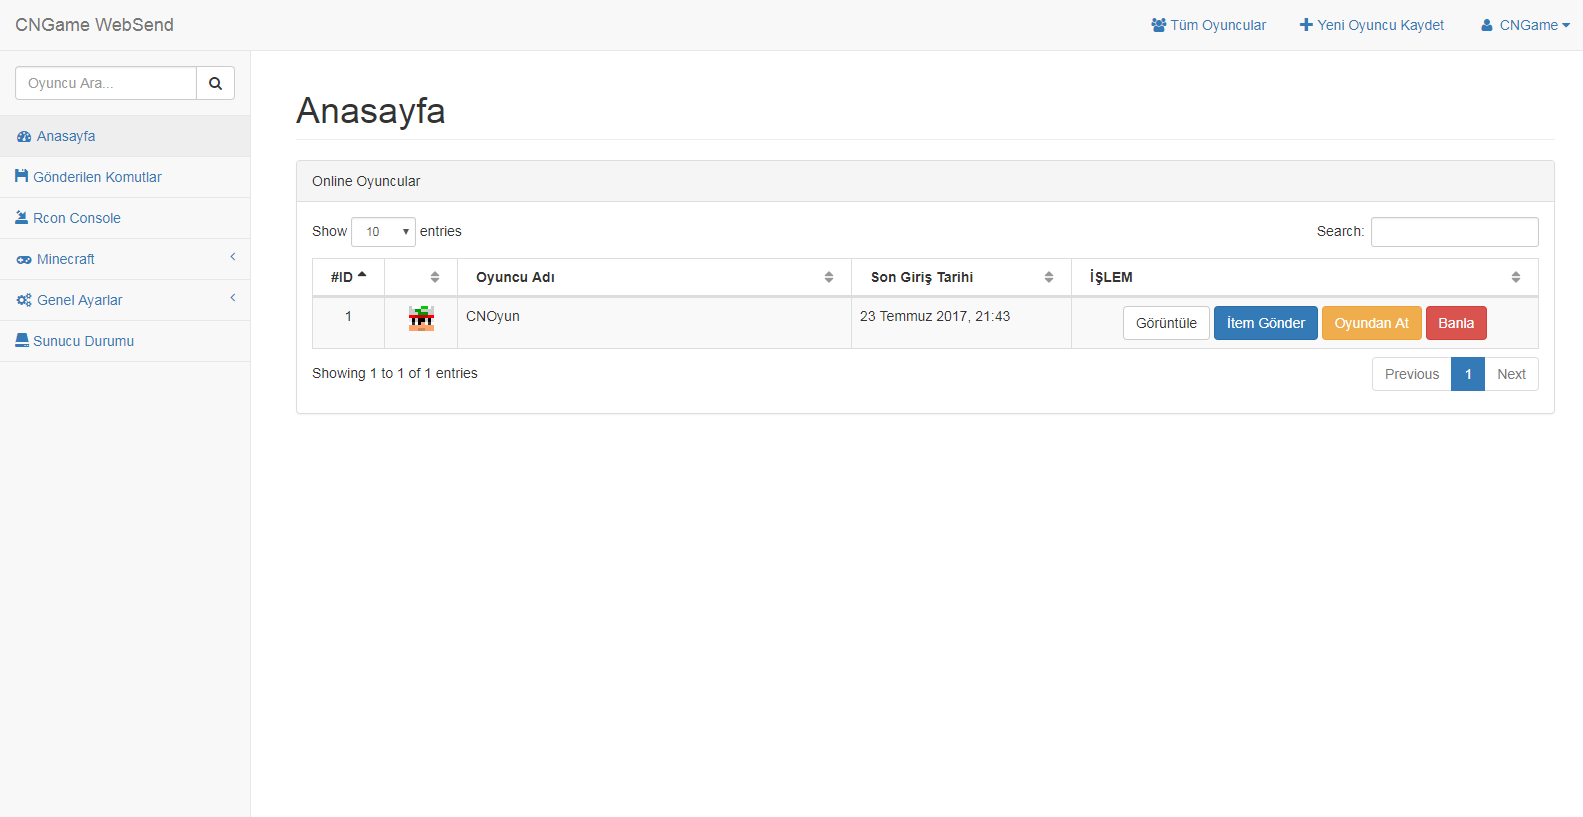This screenshot has width=1583, height=817.
Task: Click the Previous pagination button
Action: (x=1412, y=374)
